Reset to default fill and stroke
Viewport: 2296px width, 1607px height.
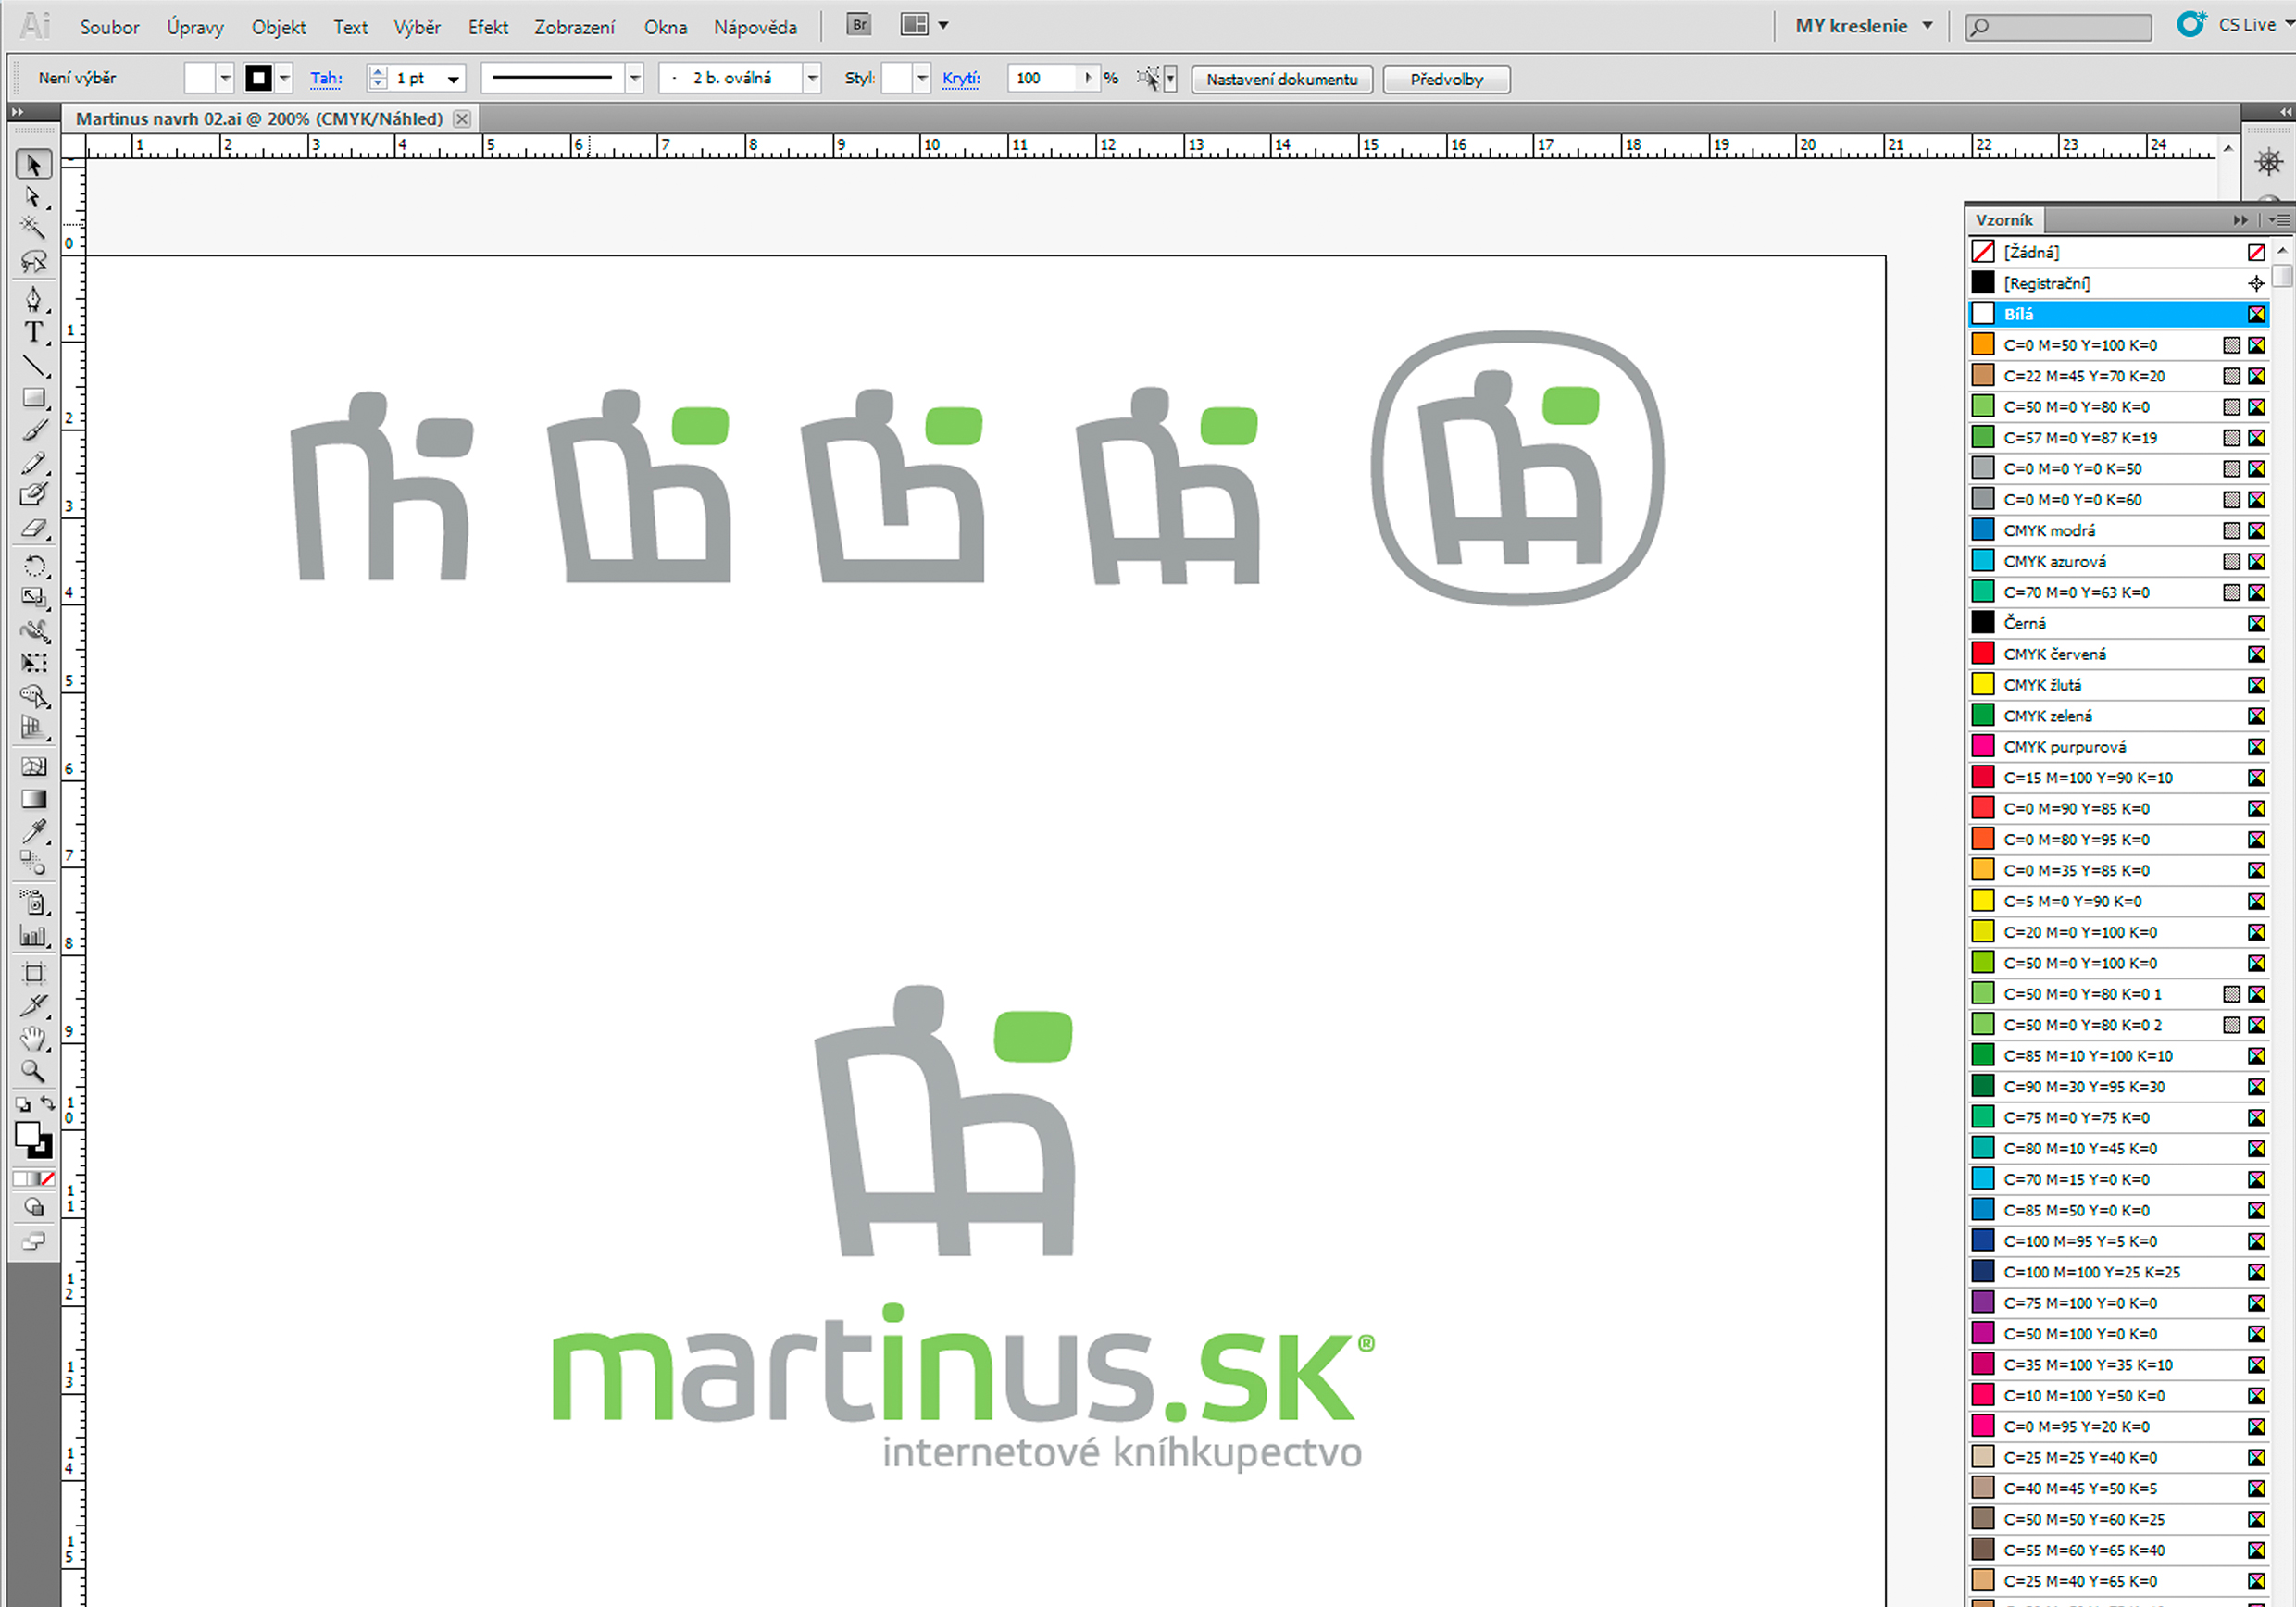pos(22,1105)
